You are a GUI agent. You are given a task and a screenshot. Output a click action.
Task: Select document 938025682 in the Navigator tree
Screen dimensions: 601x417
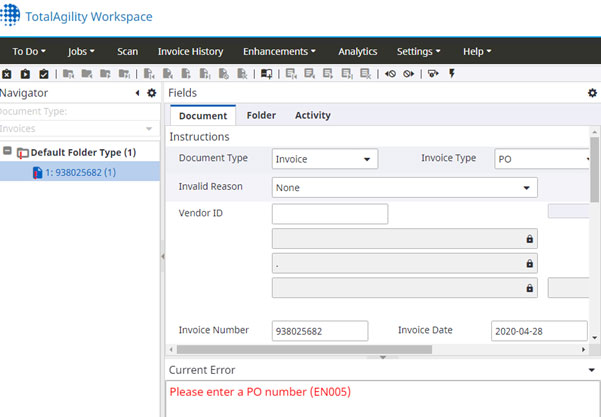[80, 172]
